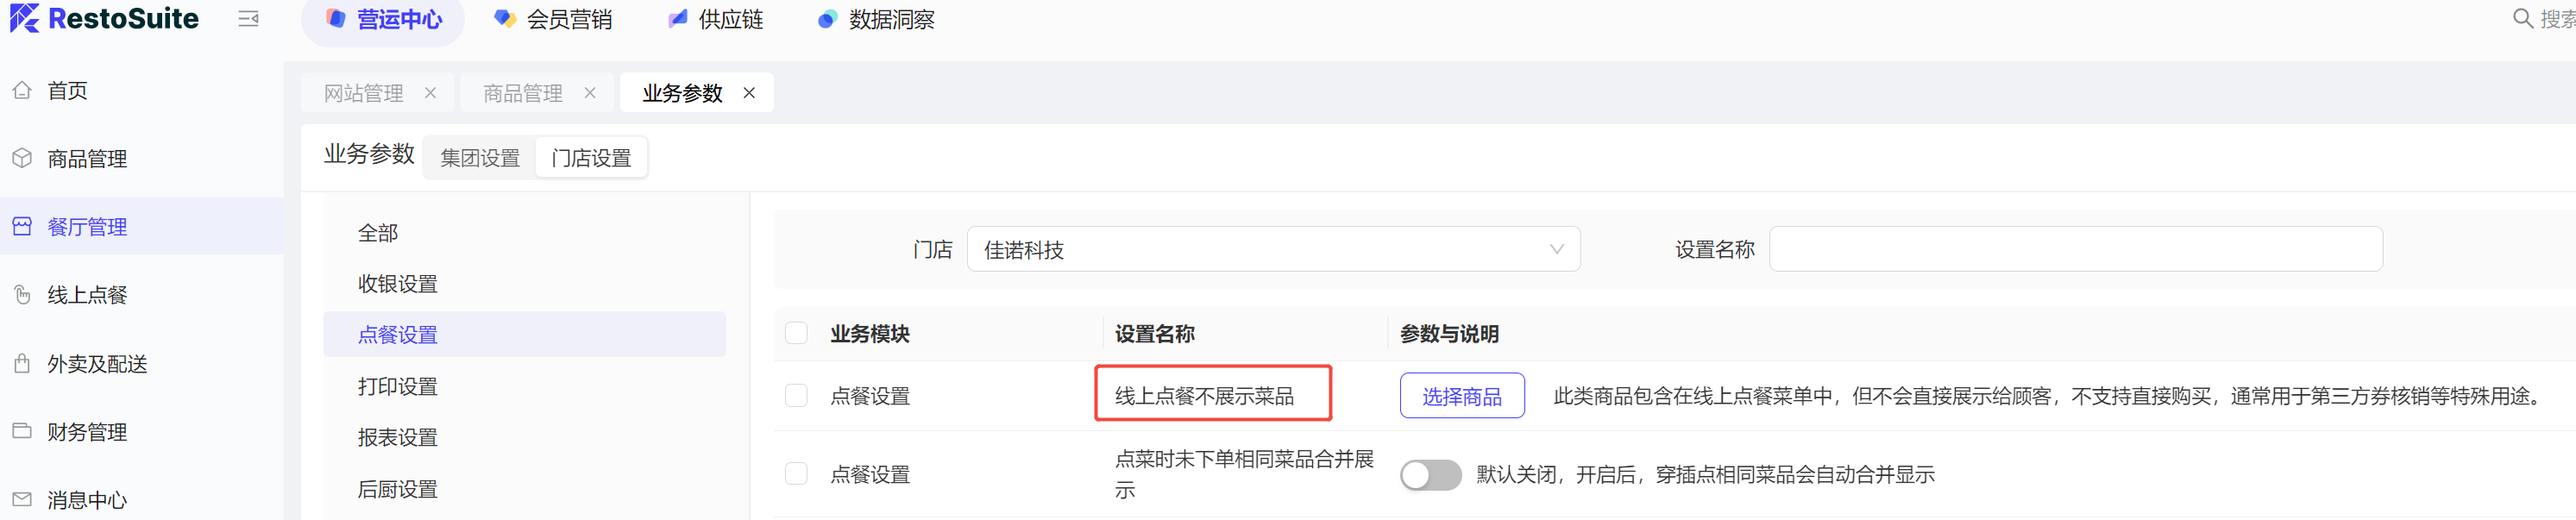The height and width of the screenshot is (520, 2576).
Task: Click the 财务管理 folder icon
Action: click(x=22, y=431)
